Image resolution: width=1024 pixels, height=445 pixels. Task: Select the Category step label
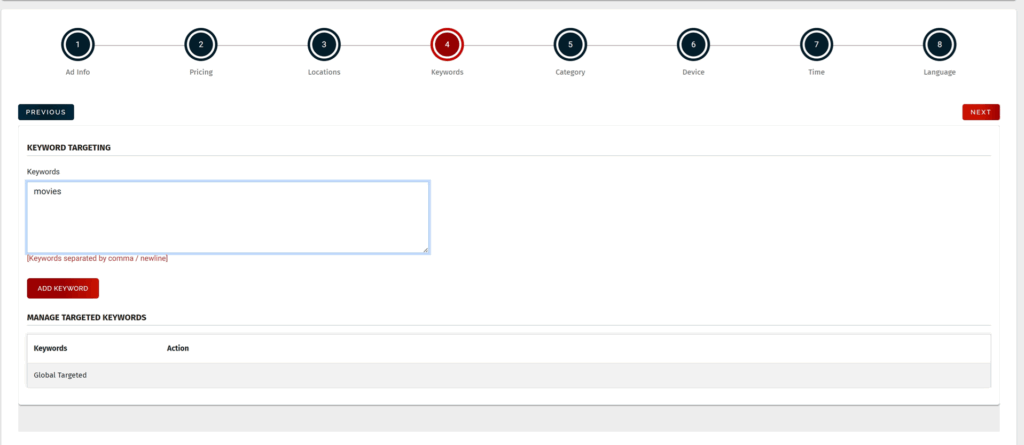click(570, 73)
